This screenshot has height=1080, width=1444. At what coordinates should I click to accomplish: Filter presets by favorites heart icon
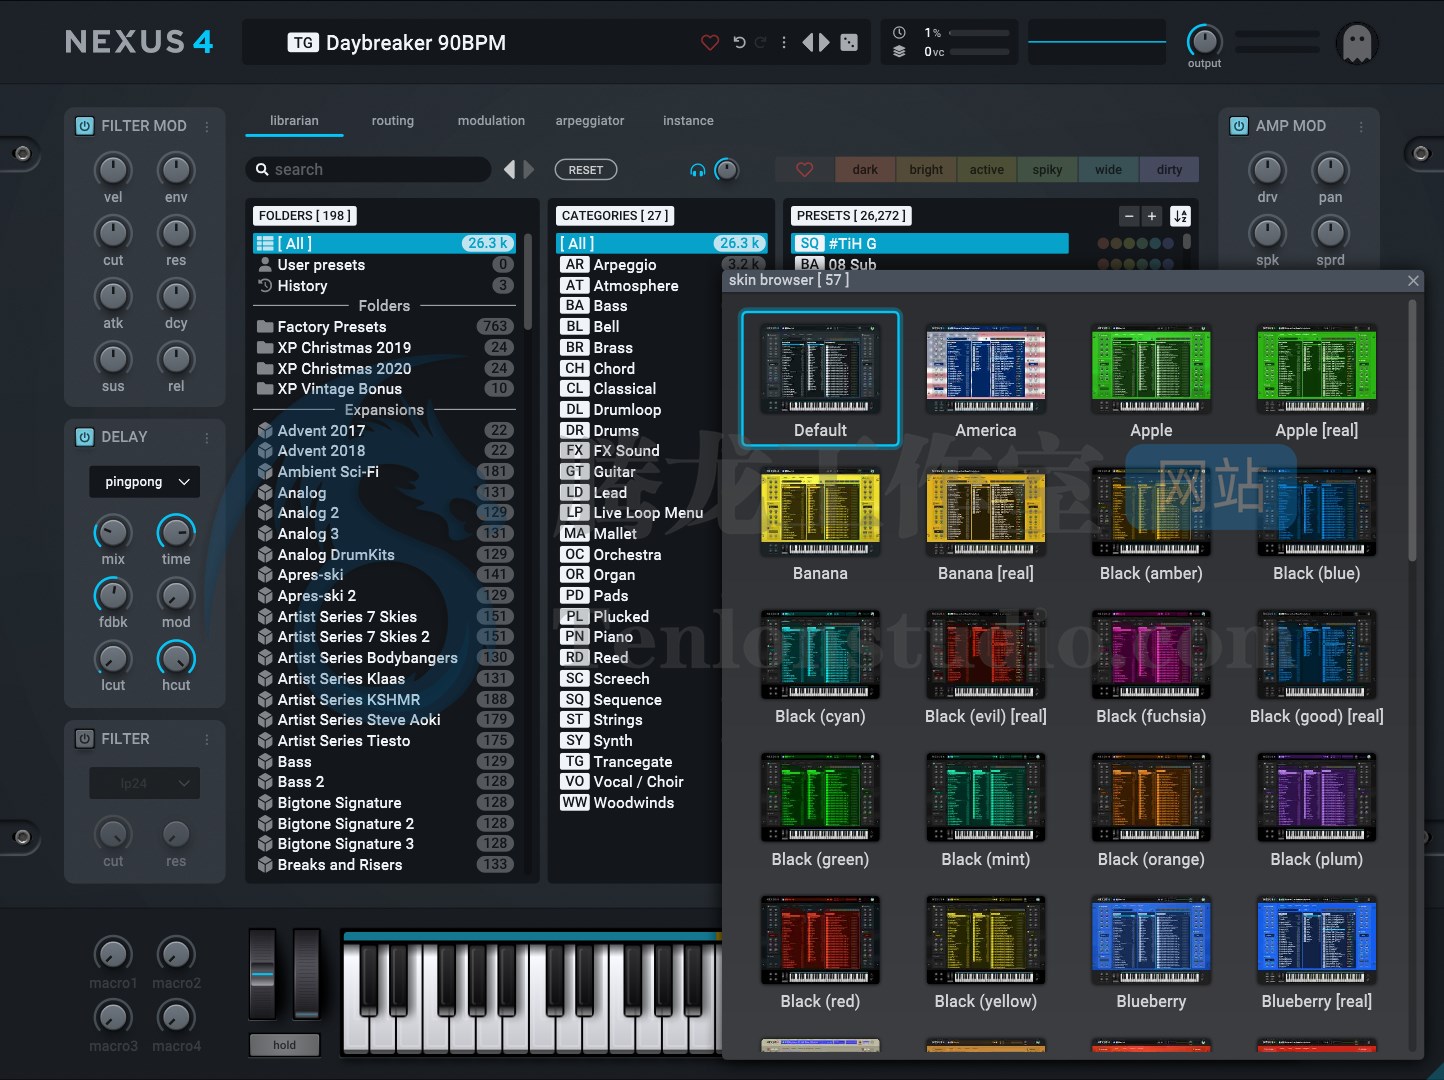[x=805, y=170]
